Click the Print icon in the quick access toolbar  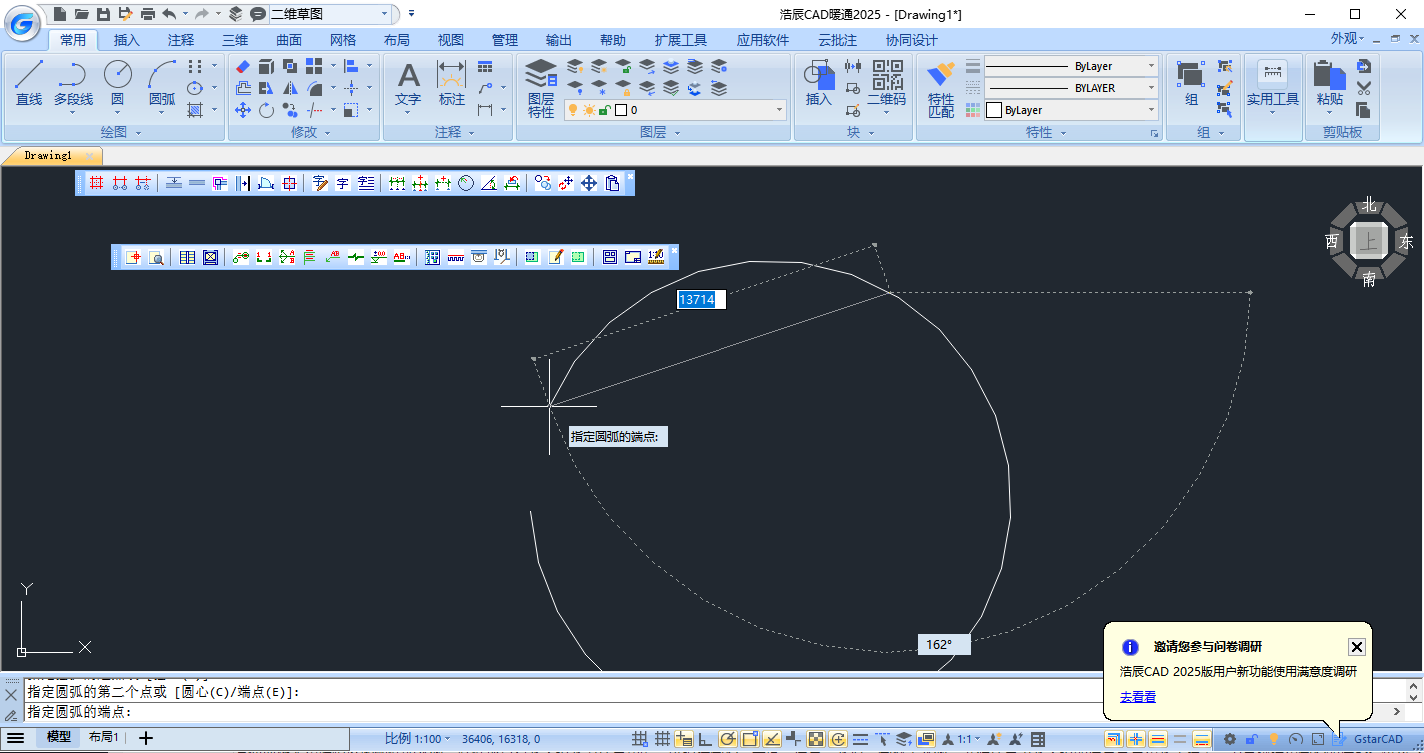click(148, 14)
